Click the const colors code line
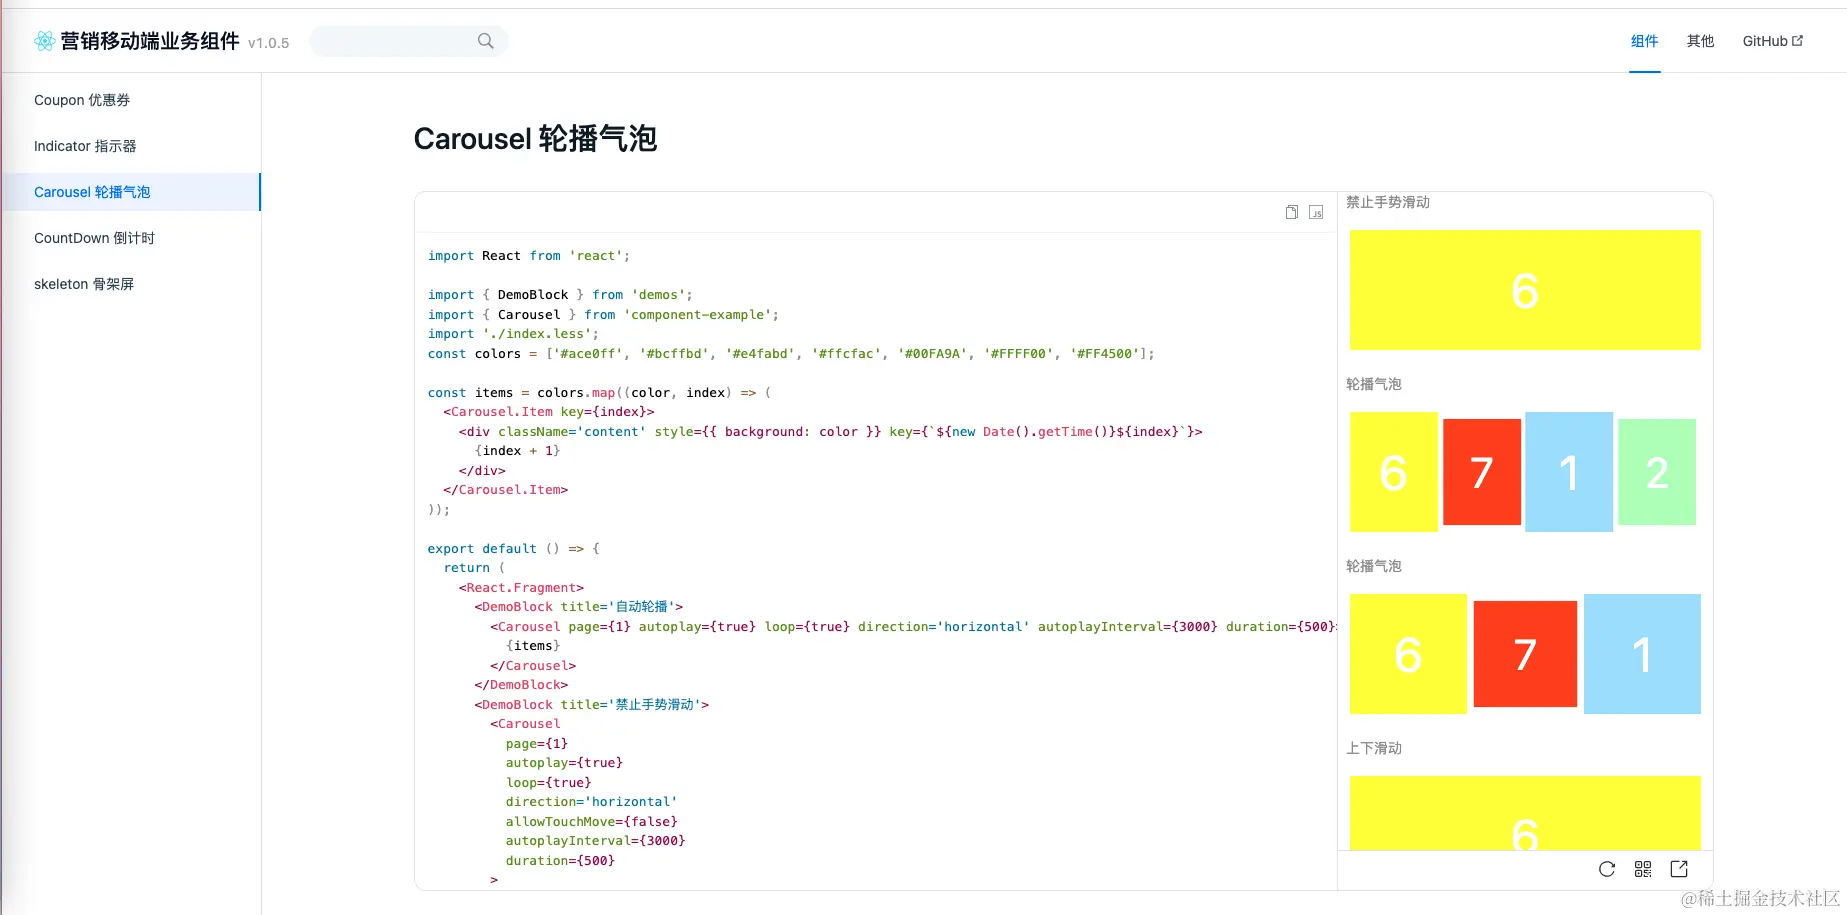 click(791, 354)
